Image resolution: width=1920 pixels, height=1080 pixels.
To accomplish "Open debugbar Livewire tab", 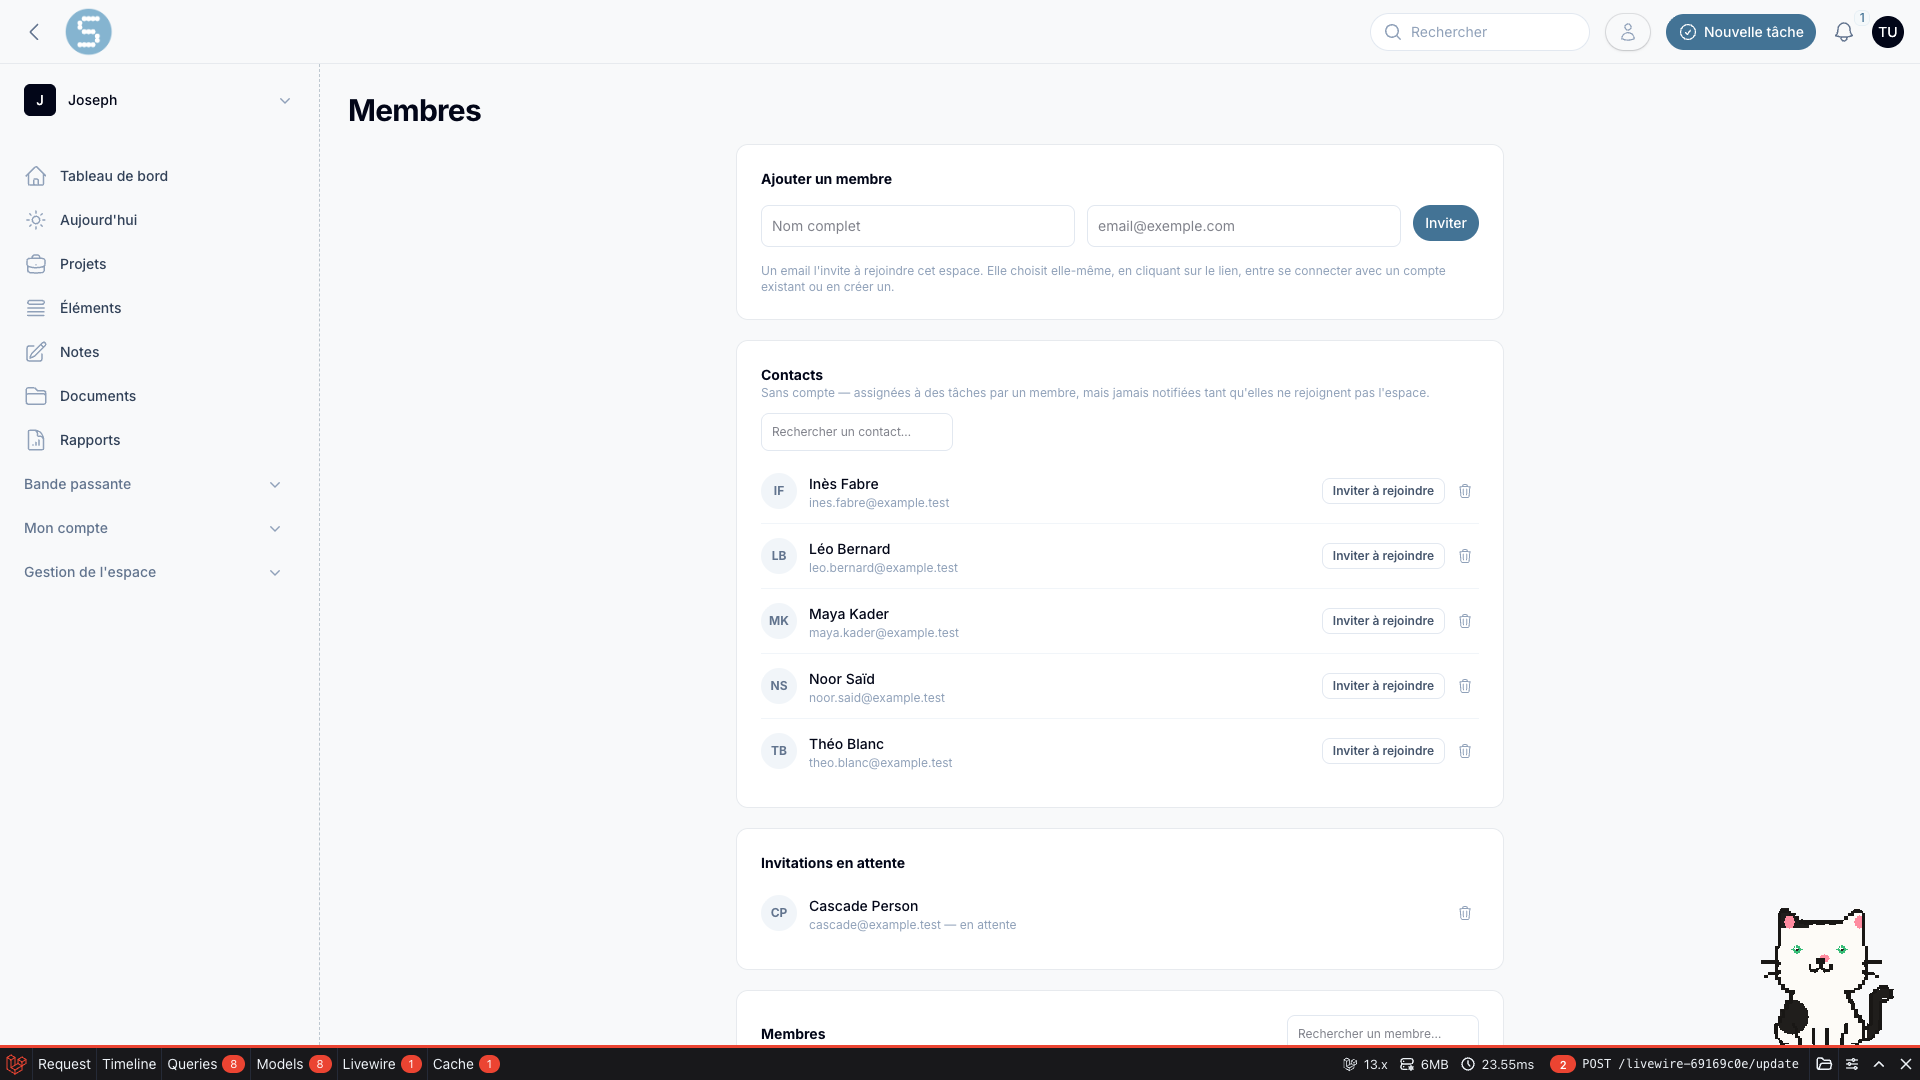I will 381,1064.
